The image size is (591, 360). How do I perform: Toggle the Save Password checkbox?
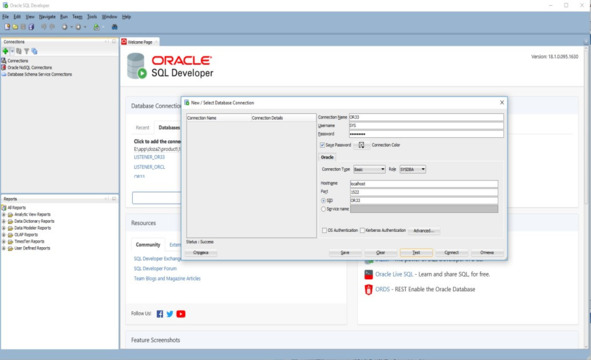click(322, 145)
